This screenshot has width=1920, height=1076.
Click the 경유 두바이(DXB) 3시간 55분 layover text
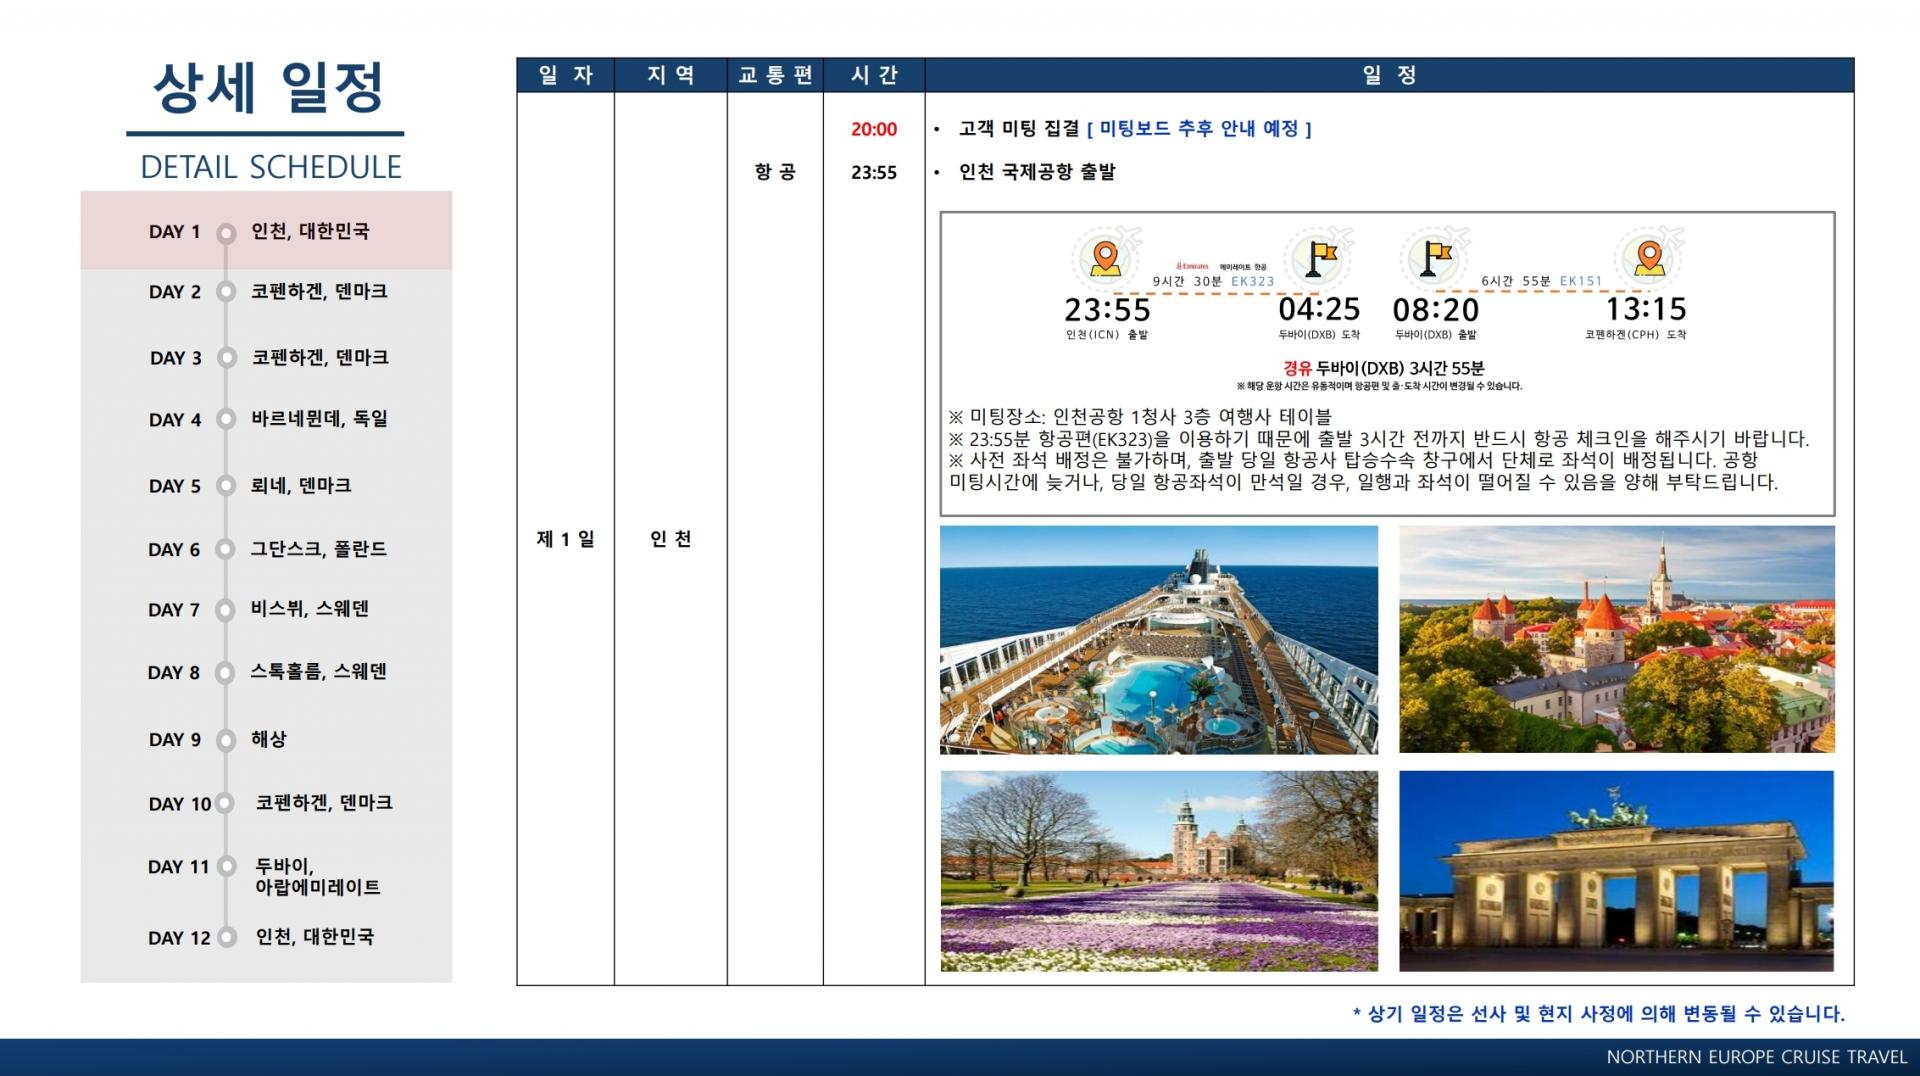(1384, 368)
